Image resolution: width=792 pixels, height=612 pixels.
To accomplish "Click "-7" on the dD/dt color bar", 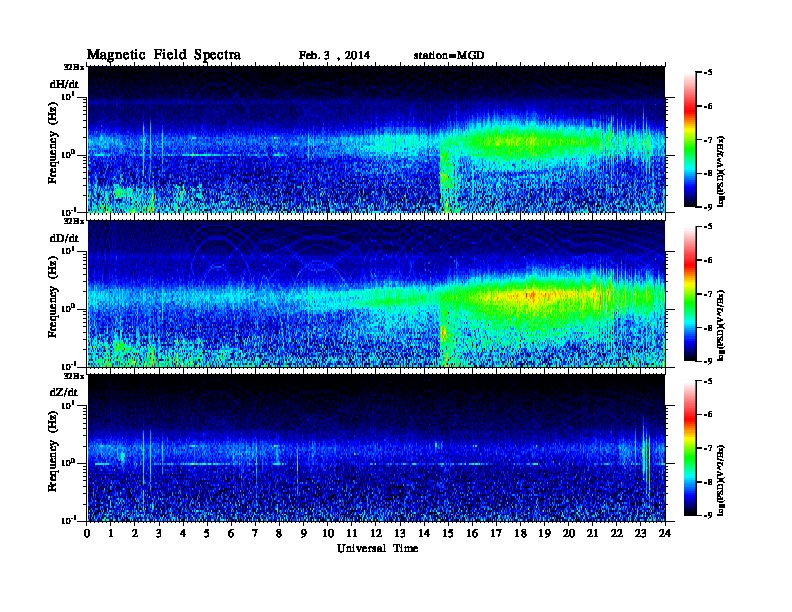I will coord(708,294).
